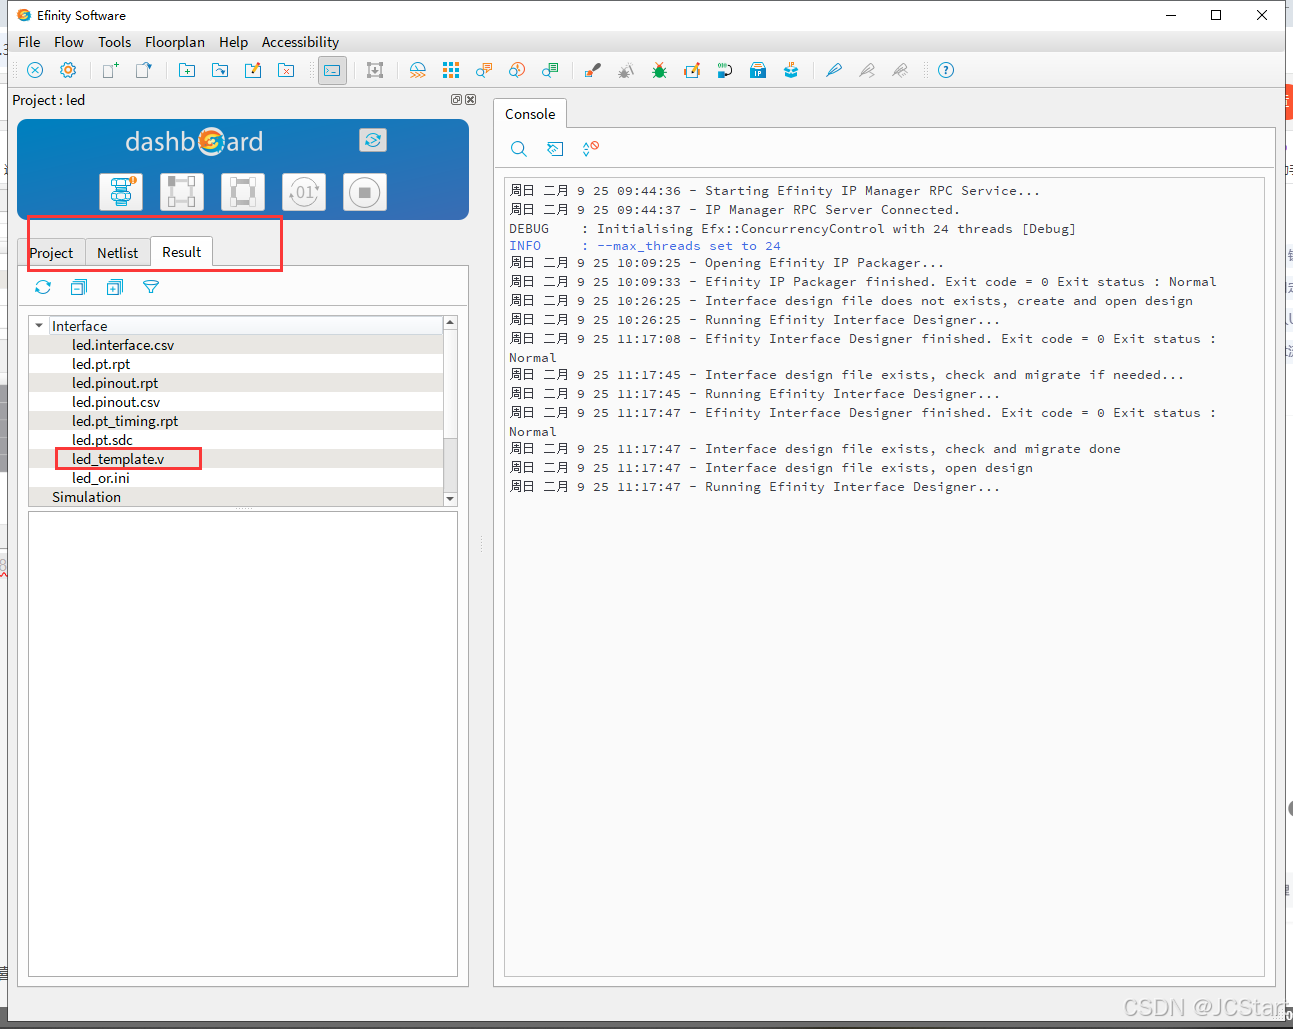Open help with the question mark icon

click(x=946, y=70)
